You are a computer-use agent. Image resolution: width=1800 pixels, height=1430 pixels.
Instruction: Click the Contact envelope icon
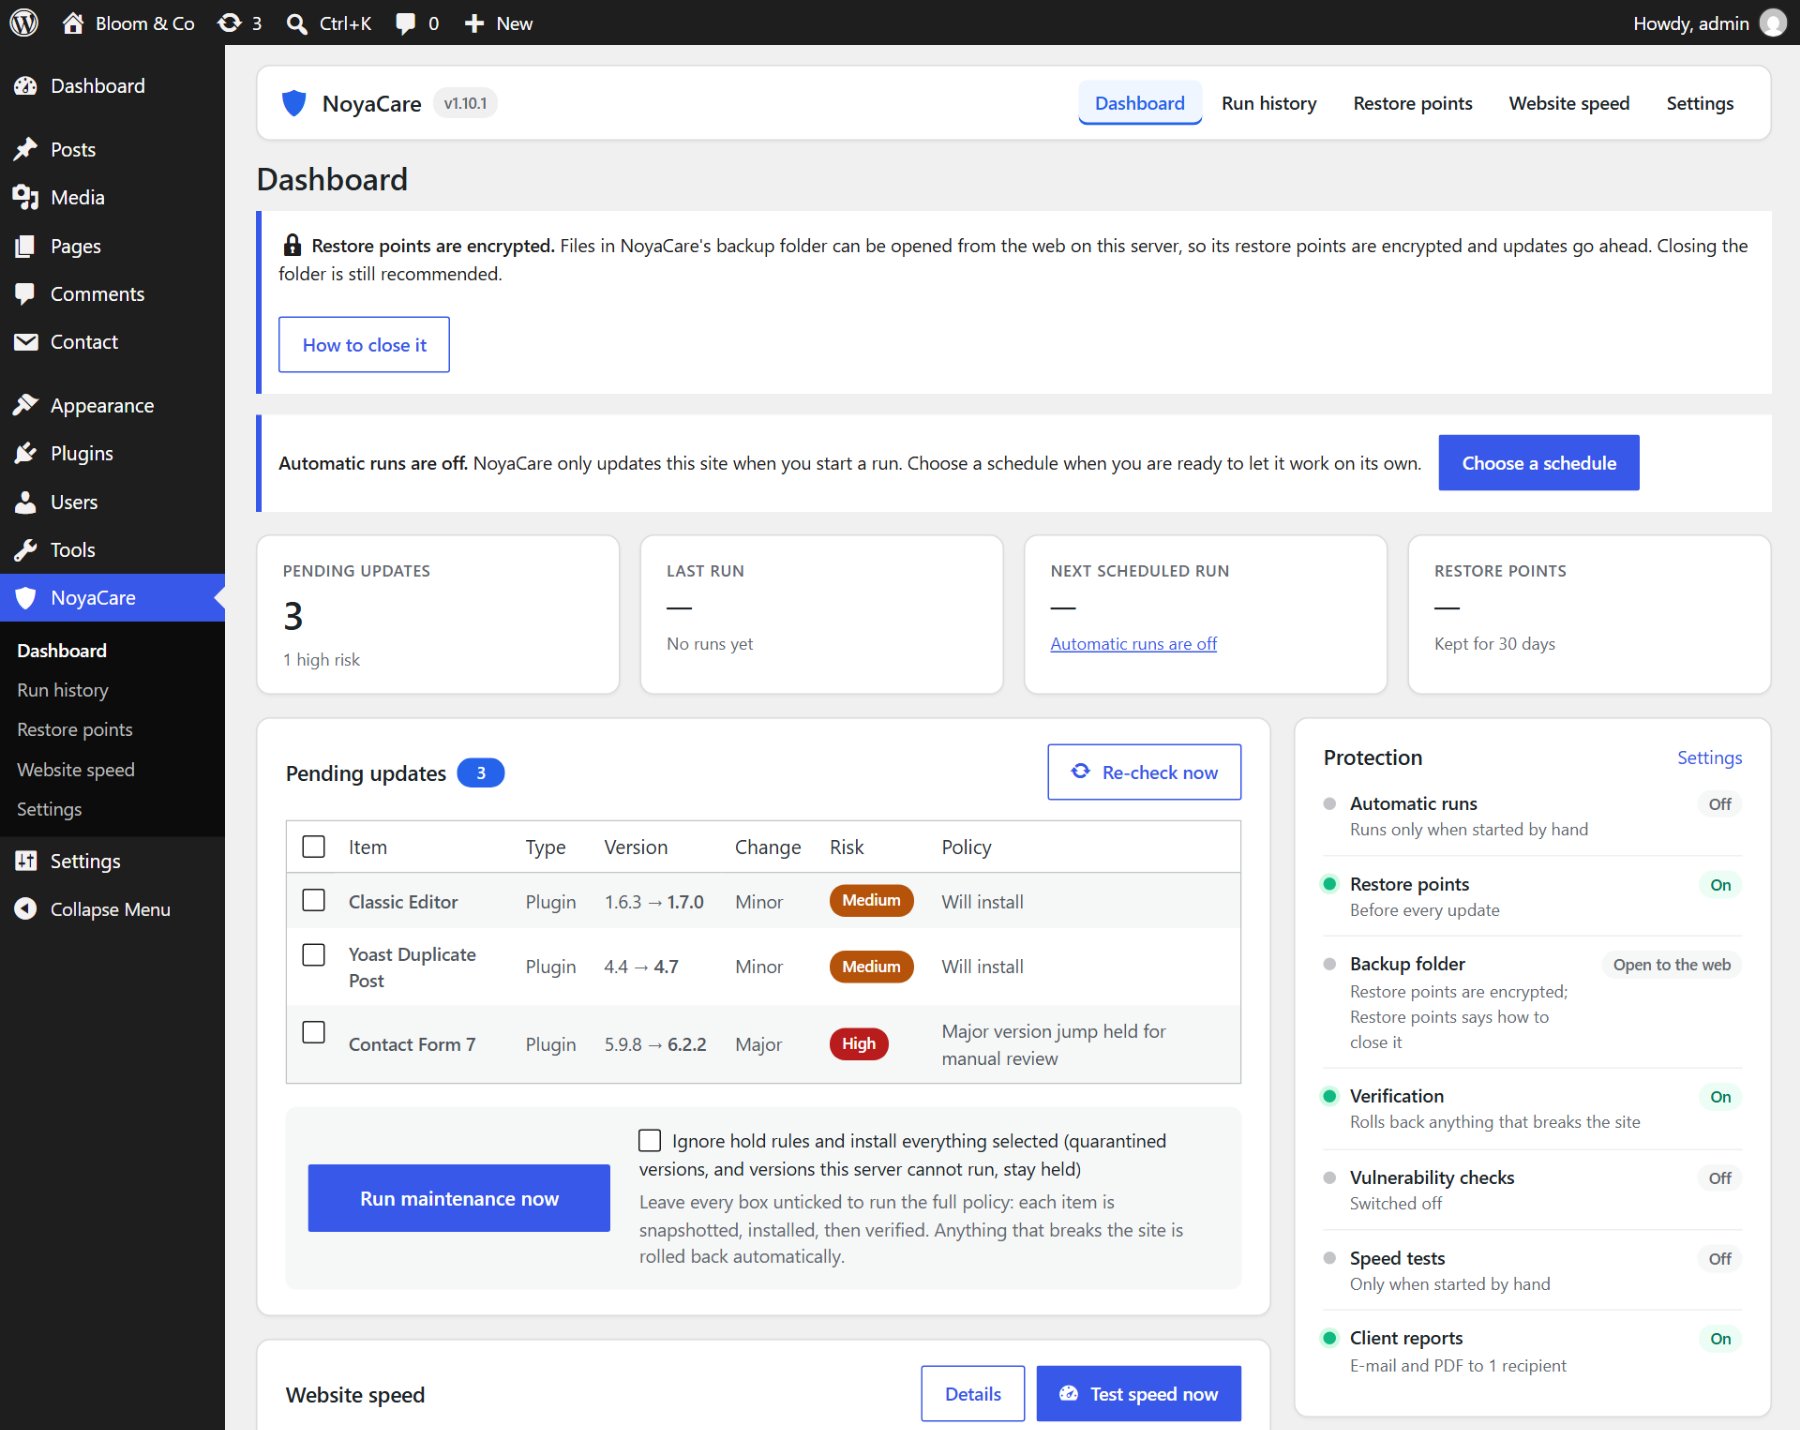[26, 342]
